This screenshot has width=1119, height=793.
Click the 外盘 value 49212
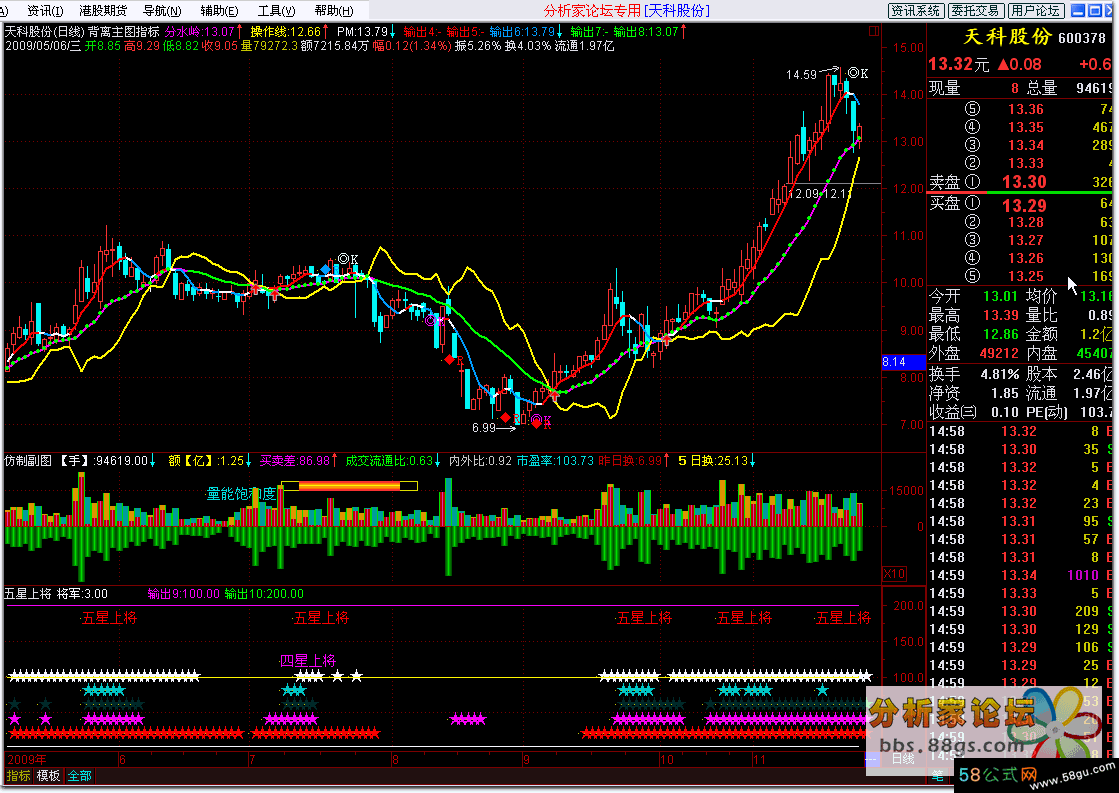[x=999, y=353]
